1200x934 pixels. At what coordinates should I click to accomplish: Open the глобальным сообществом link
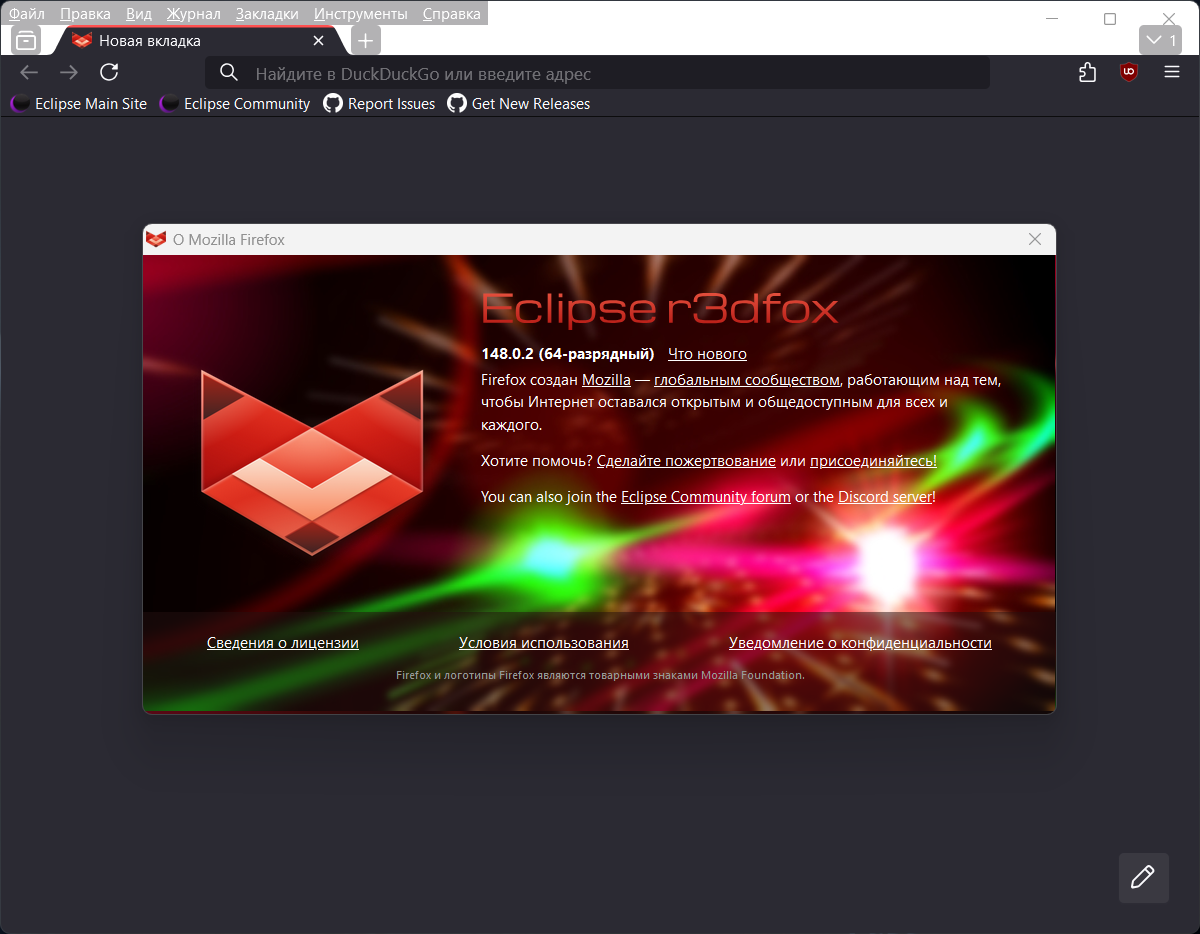coord(747,380)
